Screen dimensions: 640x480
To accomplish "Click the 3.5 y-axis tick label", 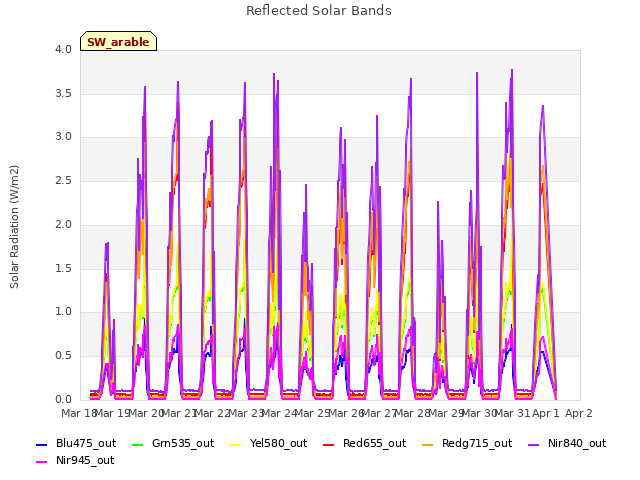I will [x=63, y=93].
